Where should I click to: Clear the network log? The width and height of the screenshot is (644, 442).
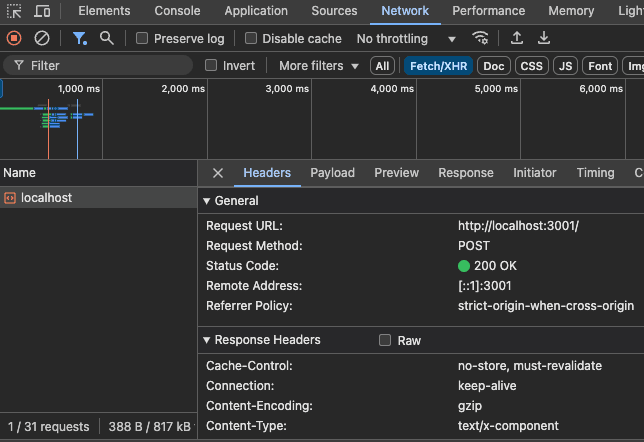[x=42, y=38]
